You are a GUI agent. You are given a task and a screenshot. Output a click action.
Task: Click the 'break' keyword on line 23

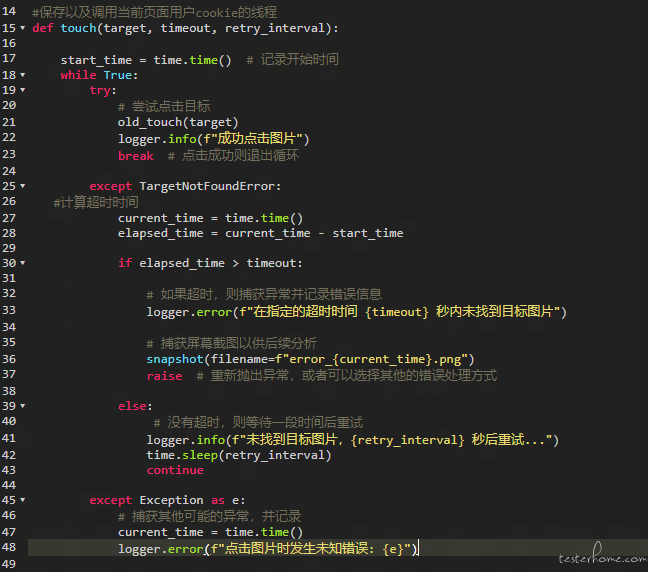point(136,156)
